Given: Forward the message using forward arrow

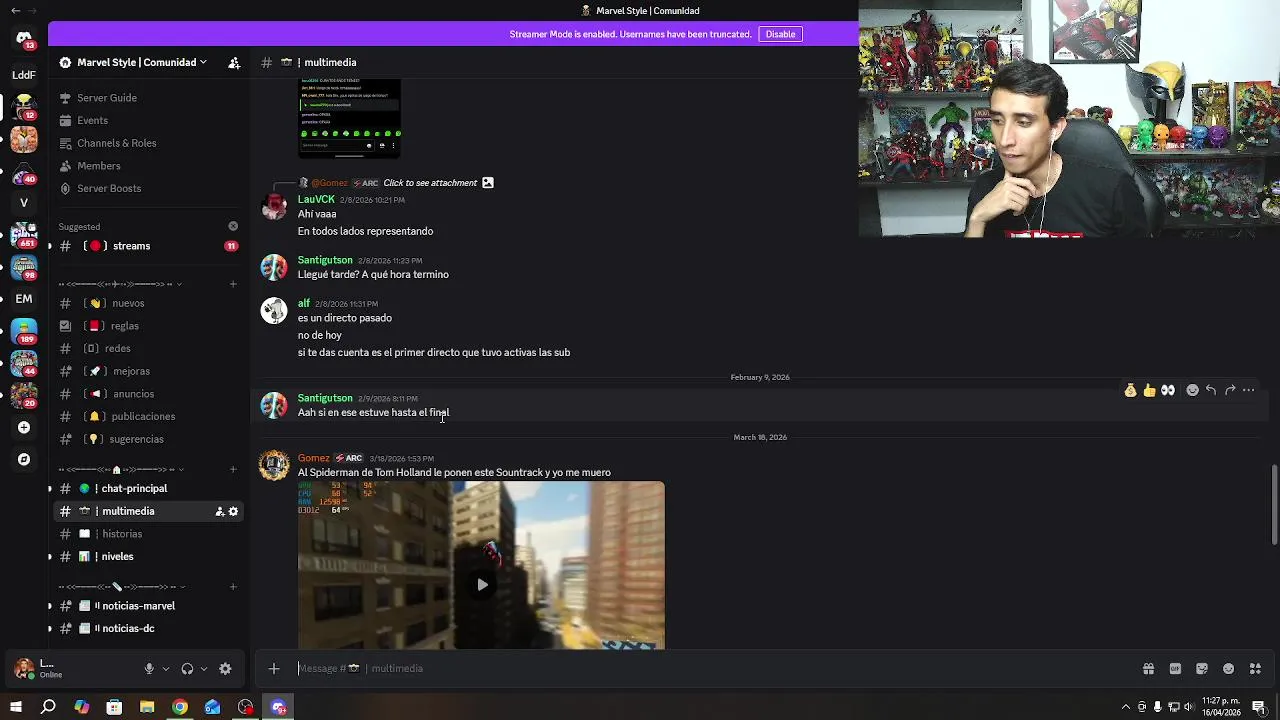Looking at the screenshot, I should click(1230, 390).
